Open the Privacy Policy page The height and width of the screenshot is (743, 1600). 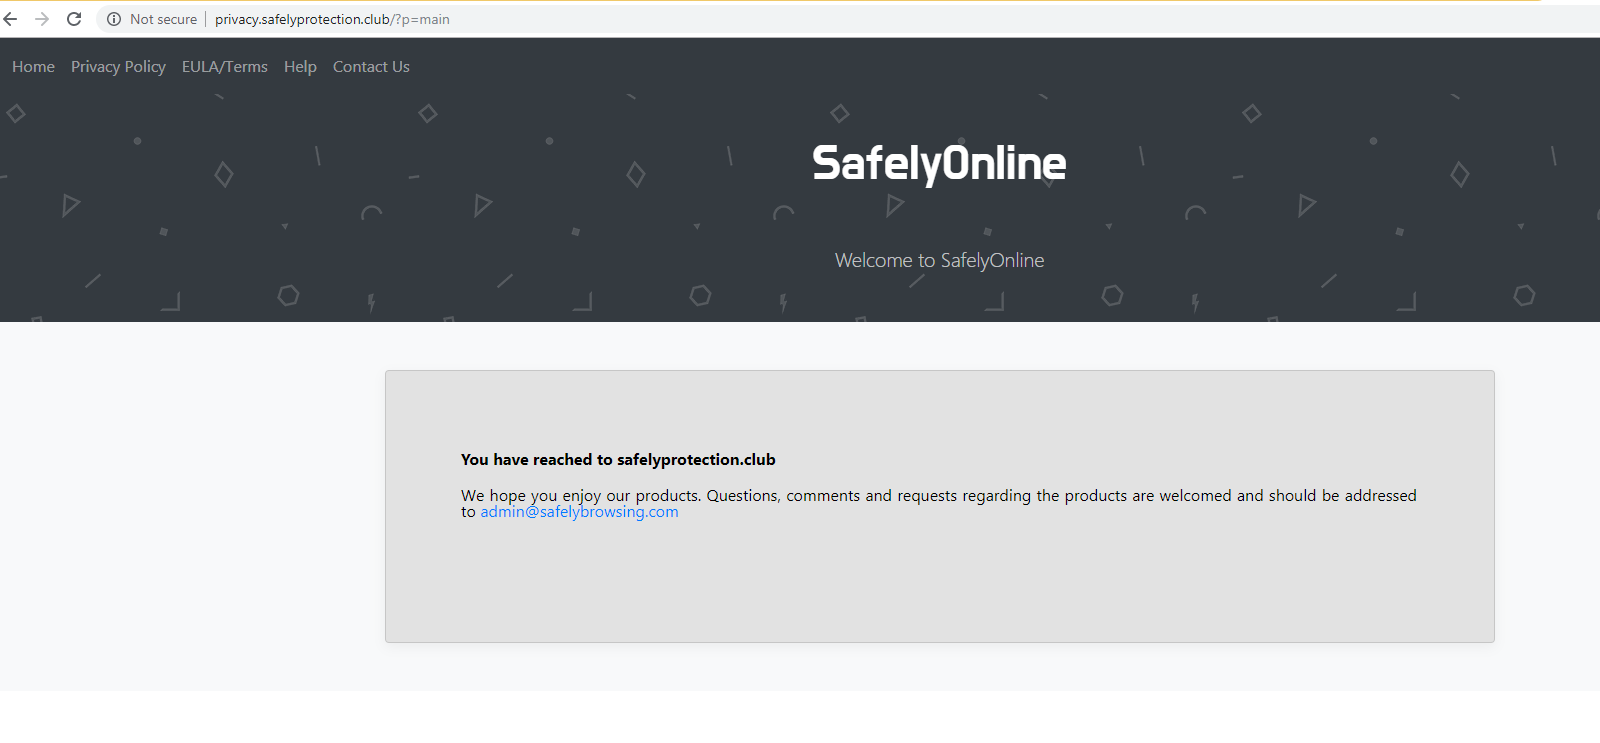pos(118,67)
